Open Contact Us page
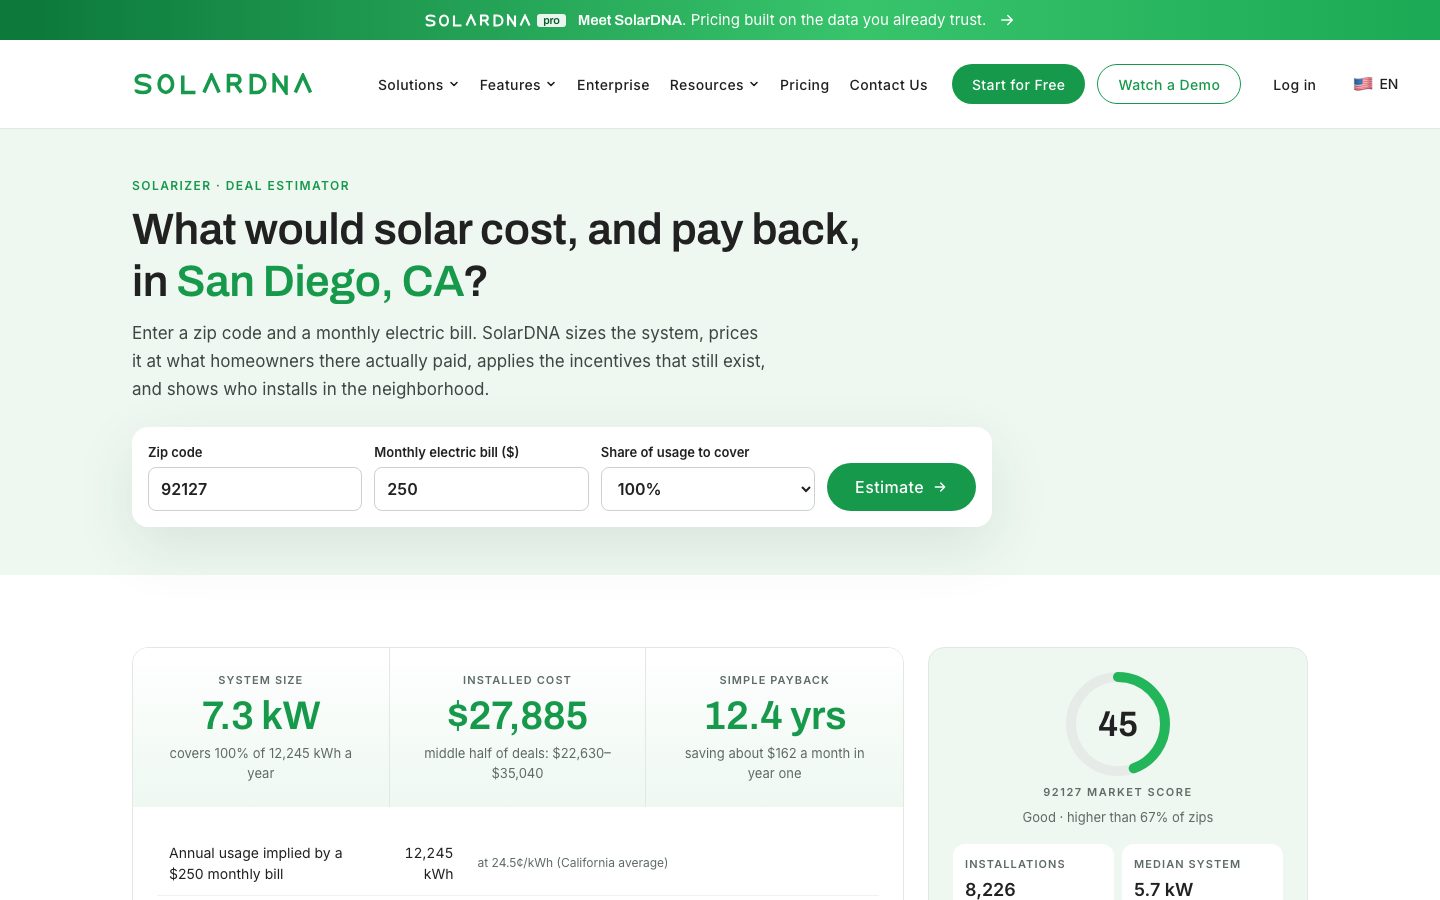1440x900 pixels. pos(888,85)
